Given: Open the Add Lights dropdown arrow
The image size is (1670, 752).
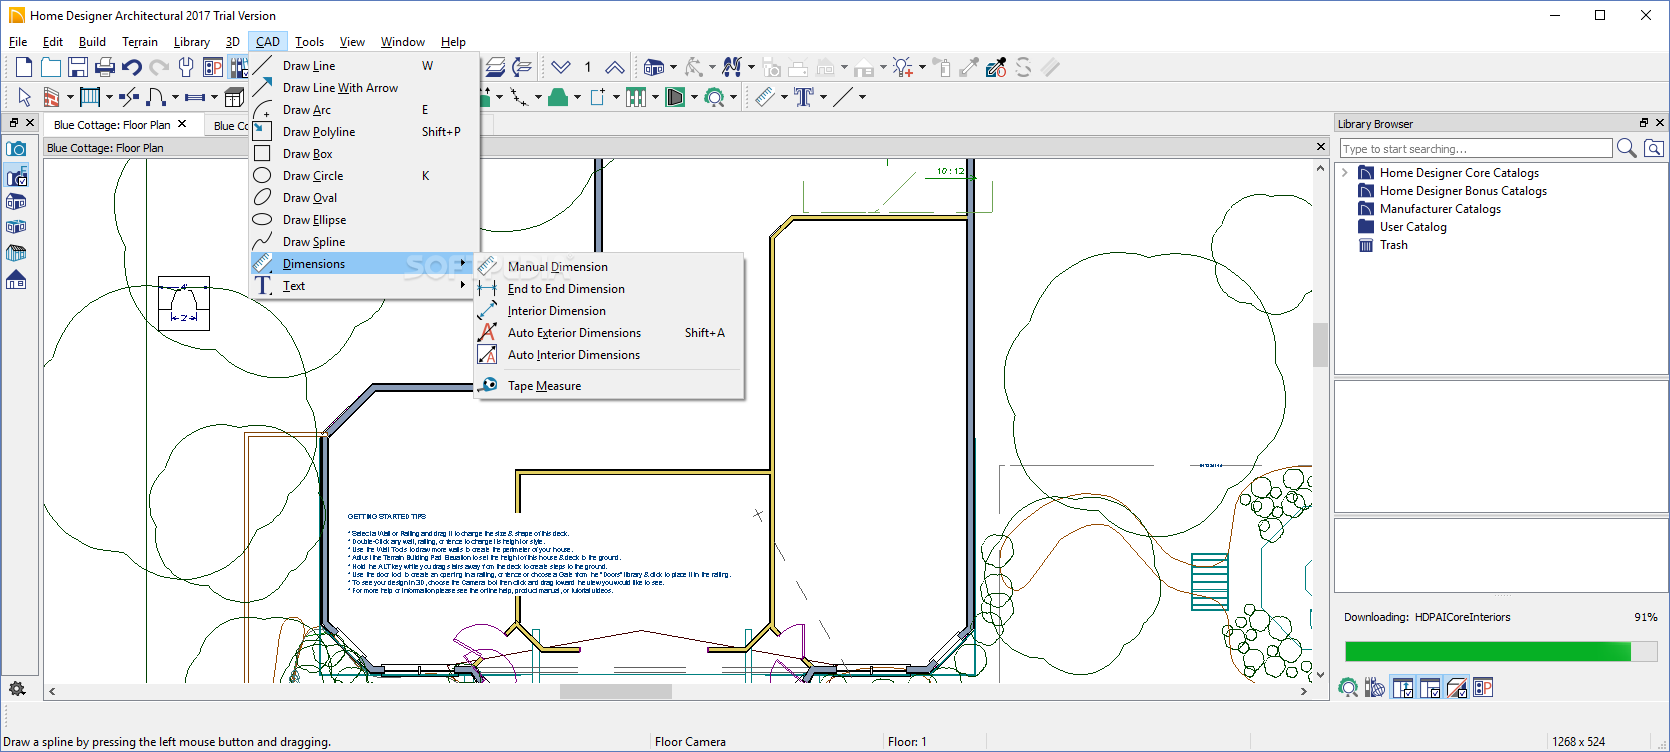Looking at the screenshot, I should click(x=922, y=67).
